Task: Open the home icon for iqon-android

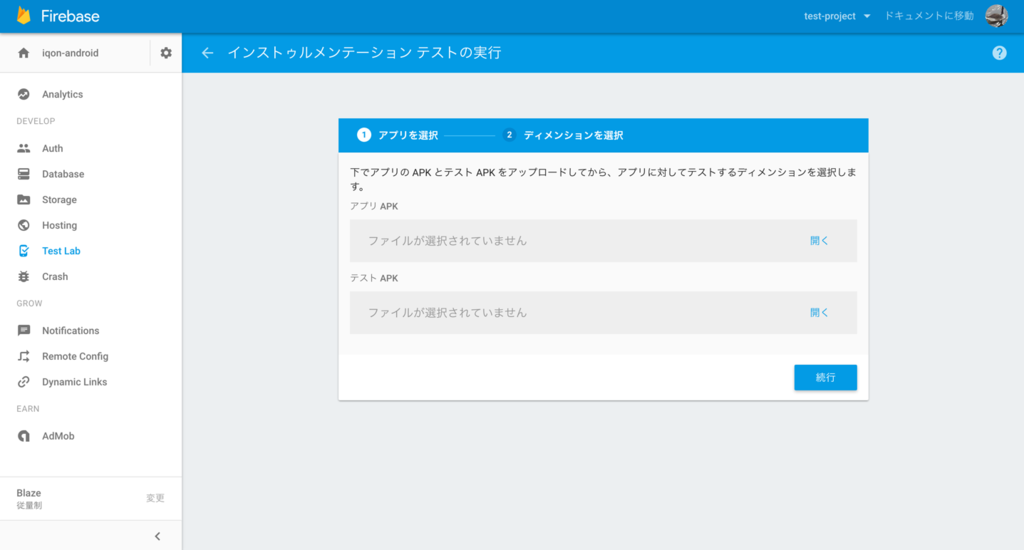Action: pyautogui.click(x=24, y=53)
